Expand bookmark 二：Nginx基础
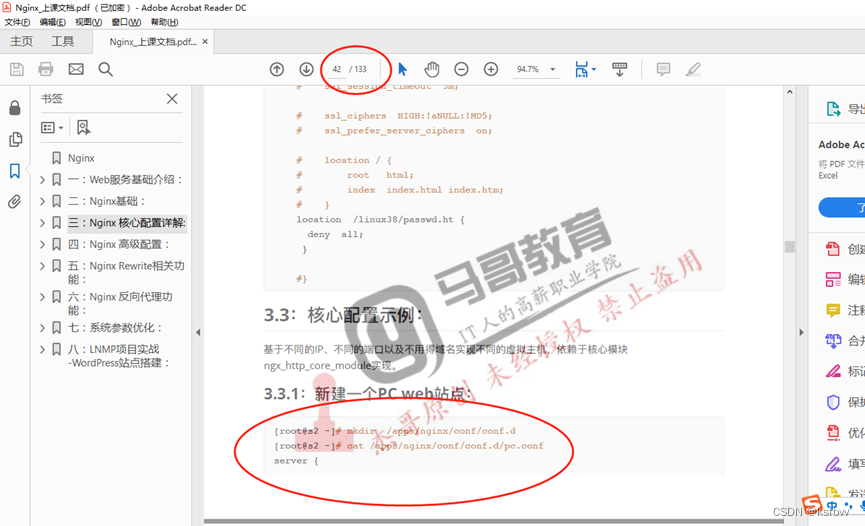This screenshot has height=526, width=865. 42,201
